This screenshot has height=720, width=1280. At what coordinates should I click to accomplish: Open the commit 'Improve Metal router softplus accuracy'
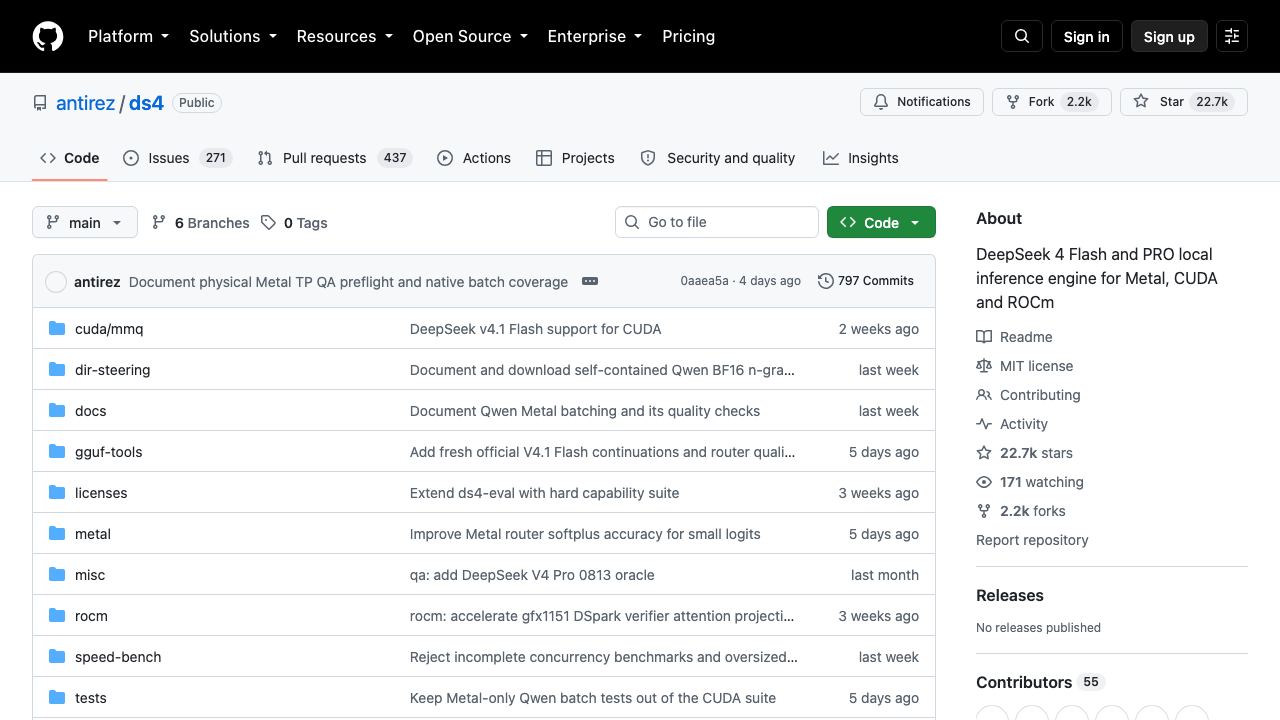585,534
